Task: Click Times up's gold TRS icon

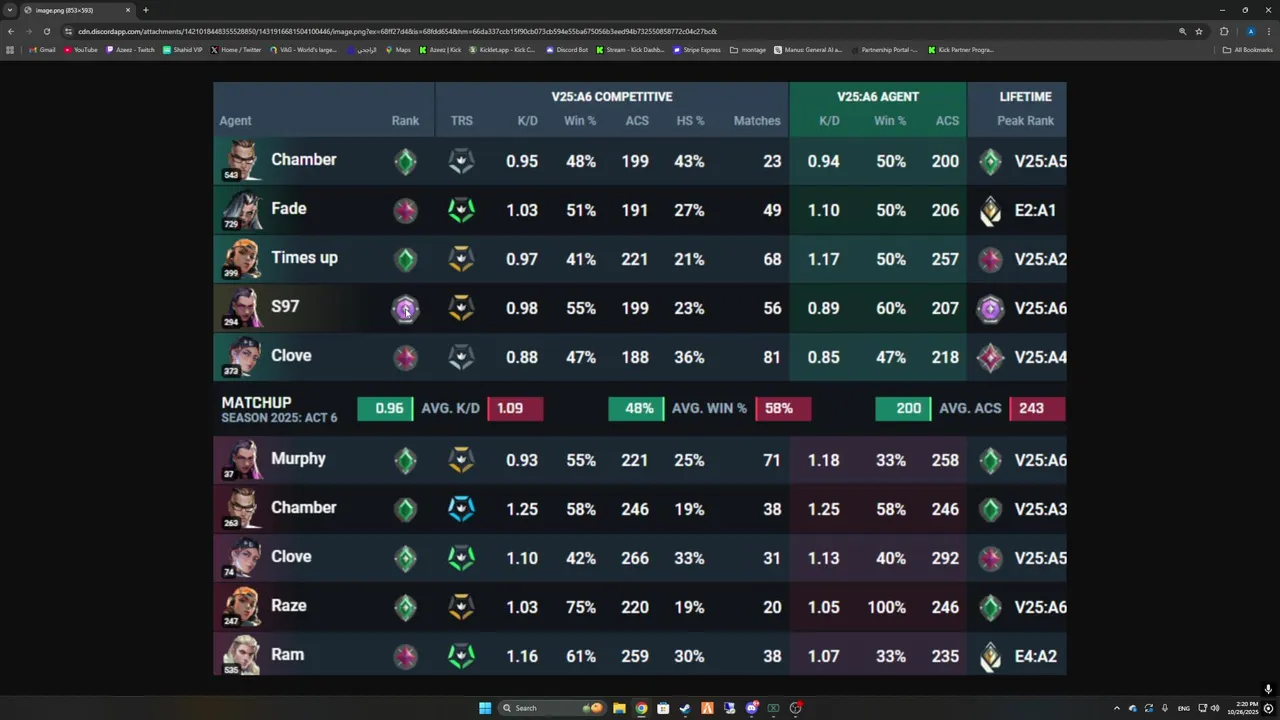Action: pos(461,259)
